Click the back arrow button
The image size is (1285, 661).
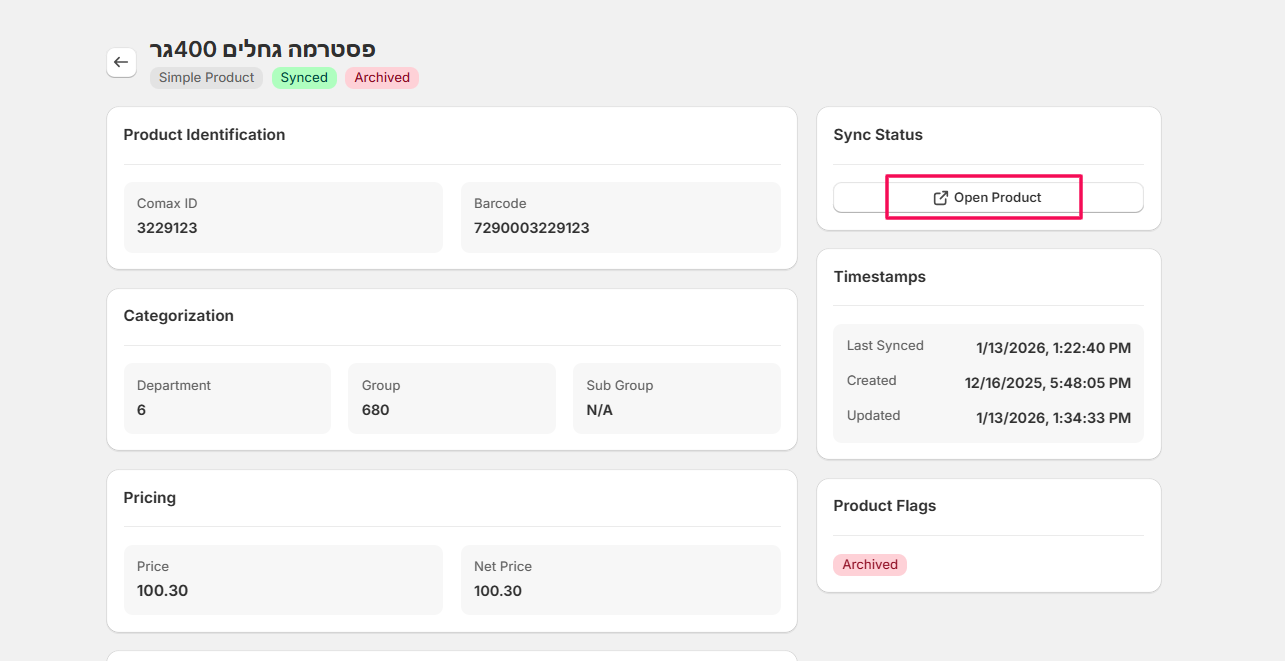(121, 62)
